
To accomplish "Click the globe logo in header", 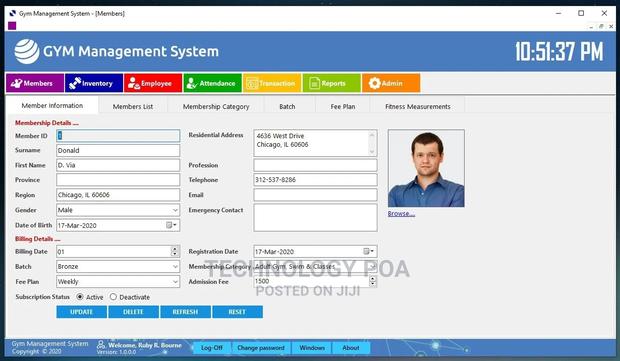I will tap(27, 51).
